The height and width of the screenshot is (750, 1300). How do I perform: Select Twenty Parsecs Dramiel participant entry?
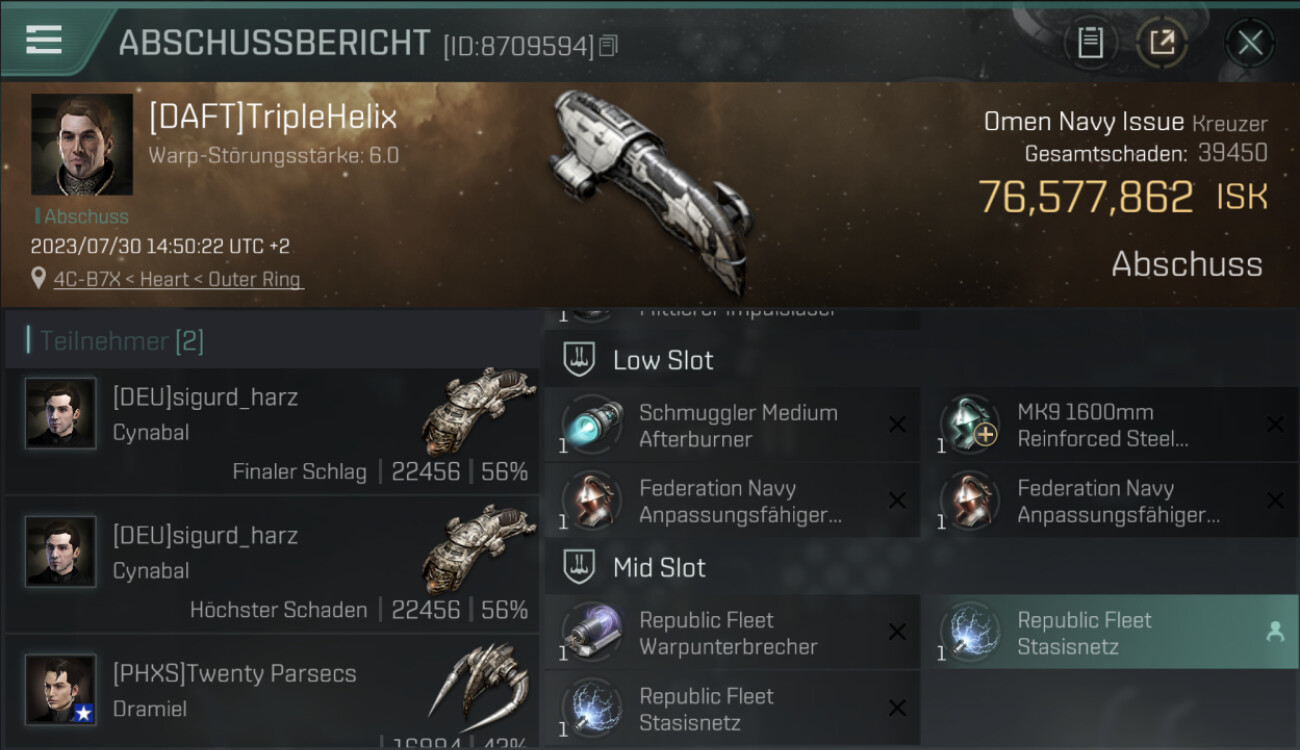[x=272, y=691]
